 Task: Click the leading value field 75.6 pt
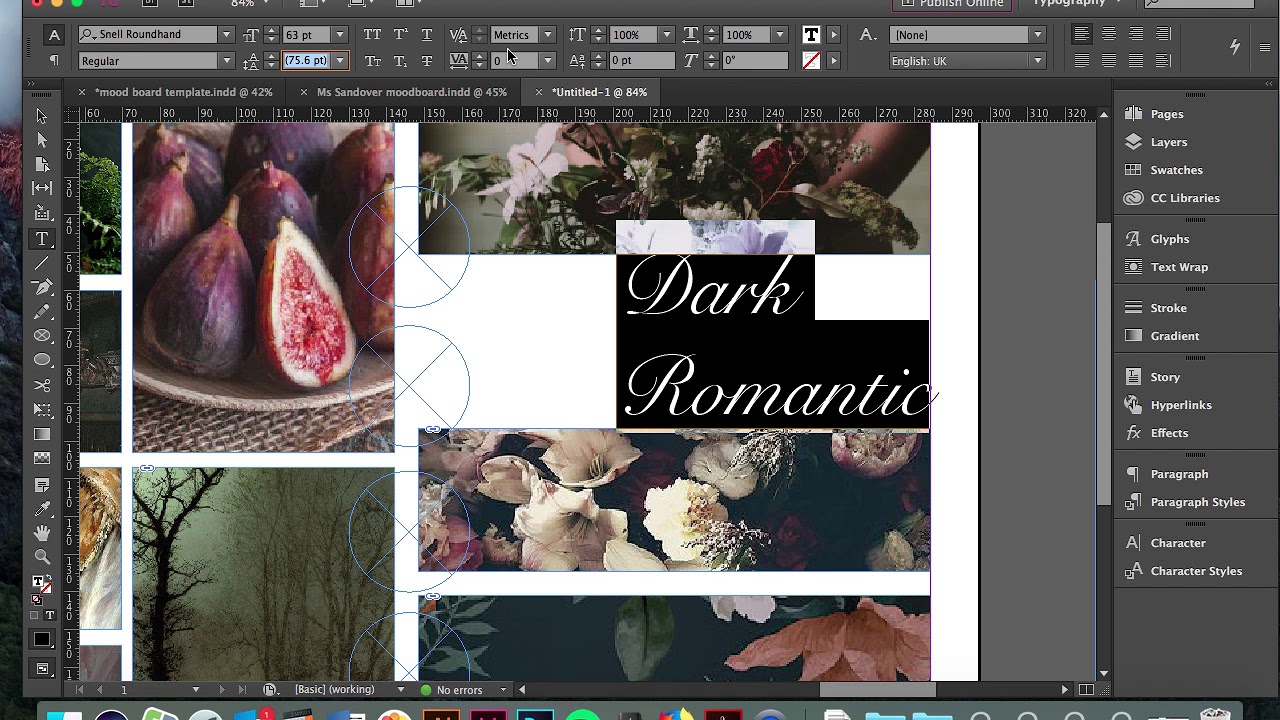(x=306, y=61)
